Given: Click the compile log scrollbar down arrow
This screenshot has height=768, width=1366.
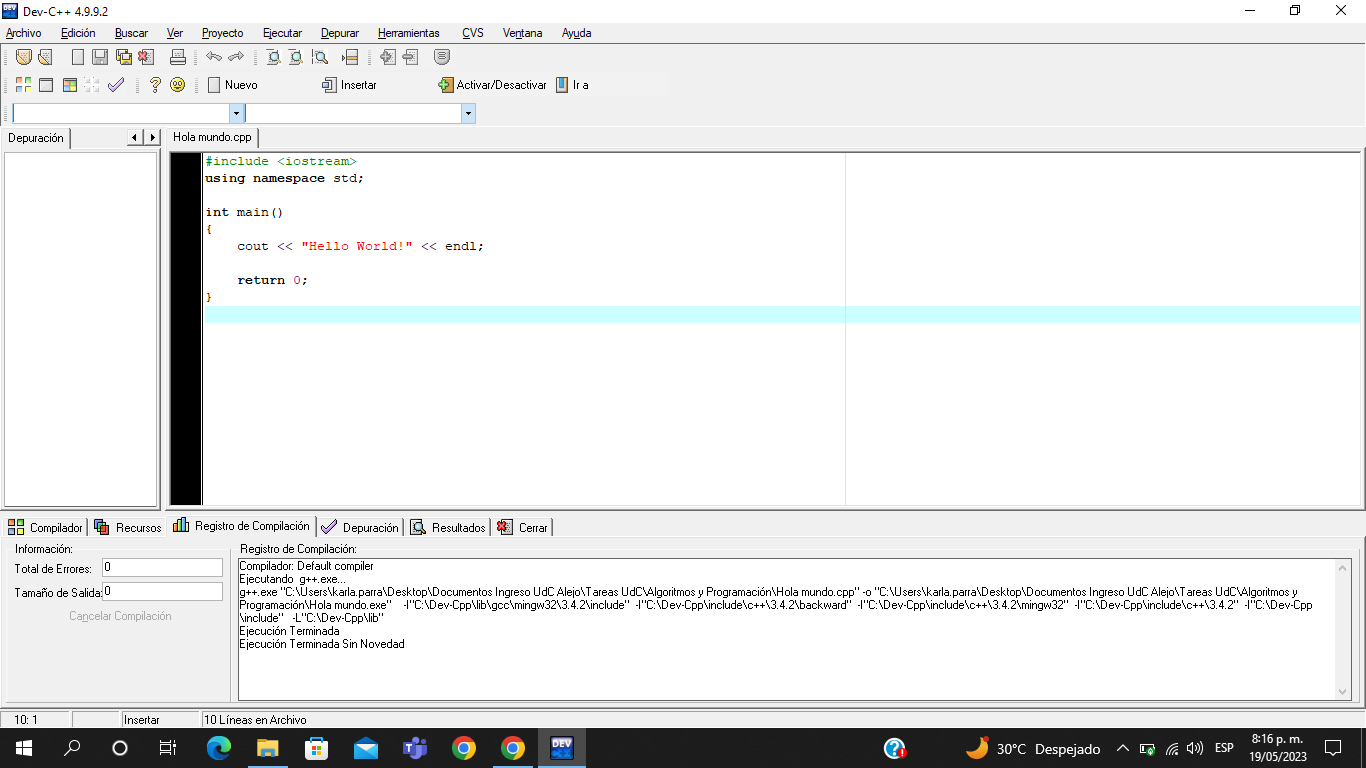Looking at the screenshot, I should coord(1343,692).
